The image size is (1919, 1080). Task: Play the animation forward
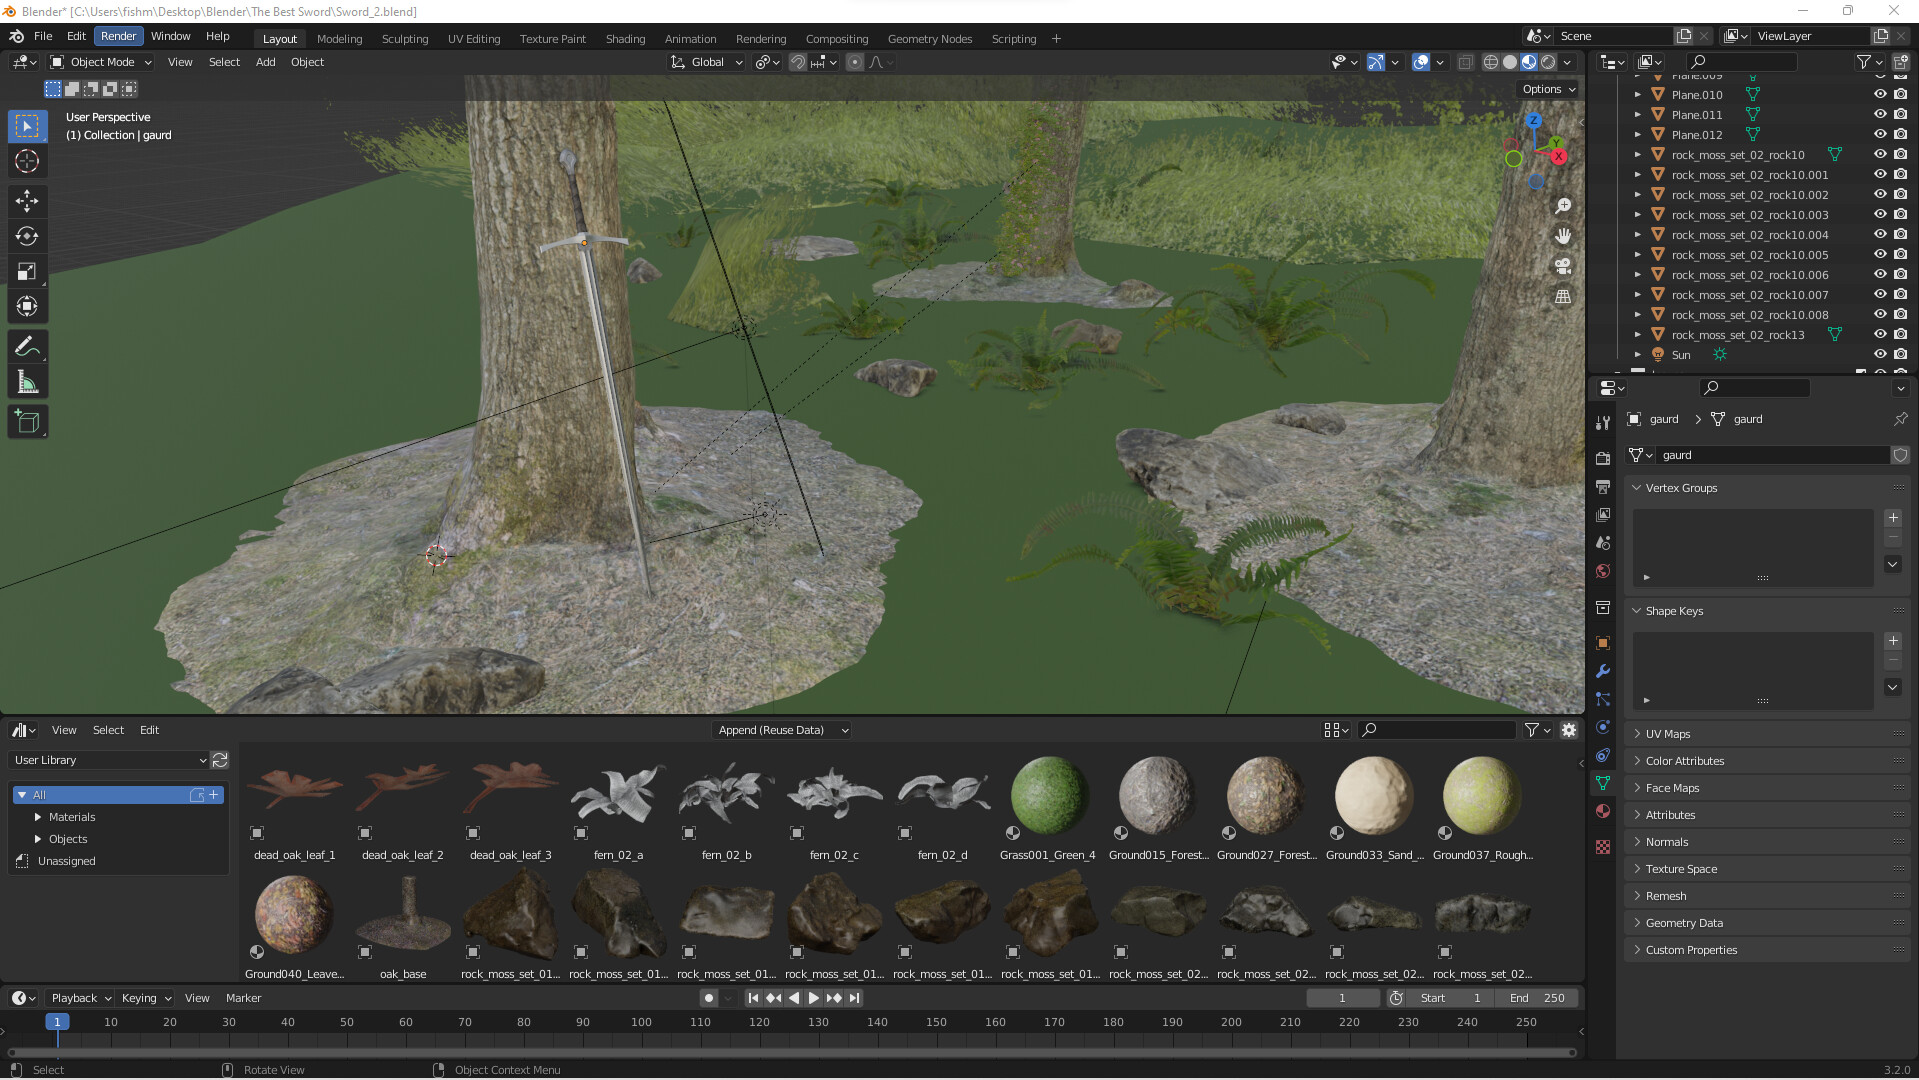coord(813,998)
